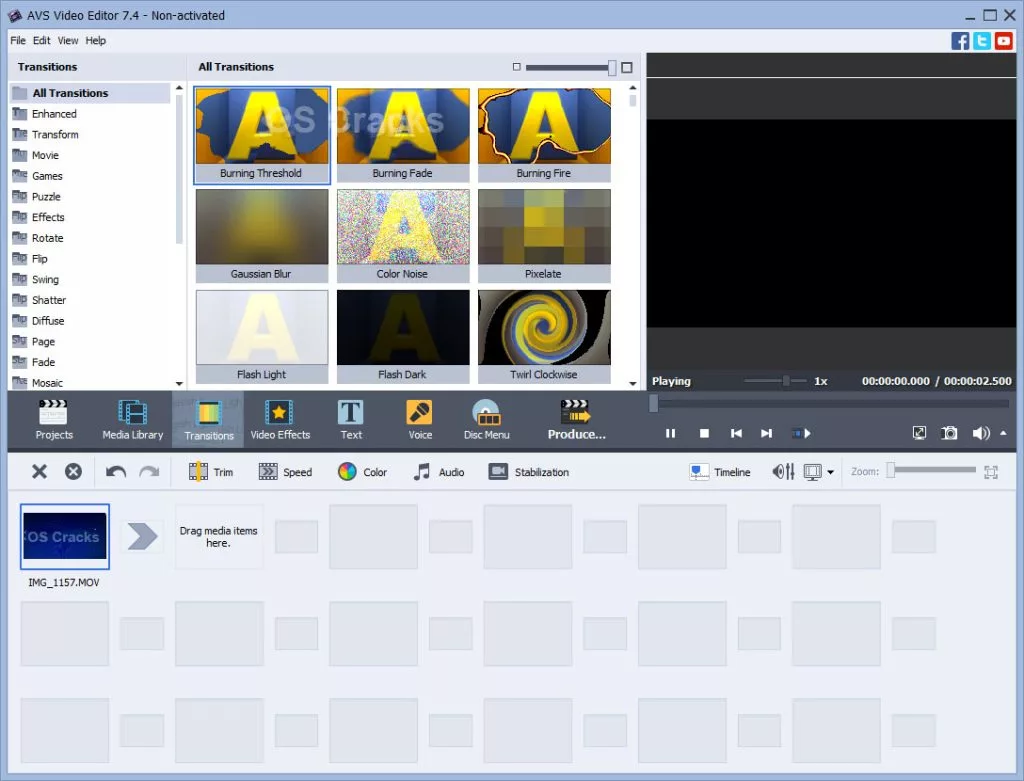Select the Gaussian Blur transition
The width and height of the screenshot is (1024, 781).
262,235
